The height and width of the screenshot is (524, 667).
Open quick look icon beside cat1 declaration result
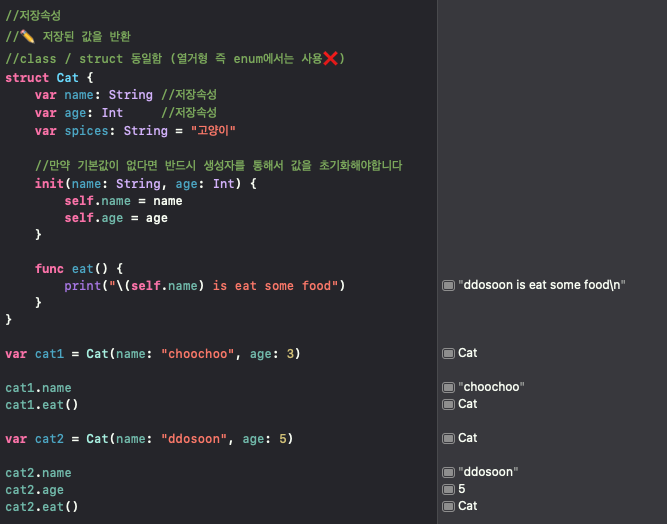[448, 353]
